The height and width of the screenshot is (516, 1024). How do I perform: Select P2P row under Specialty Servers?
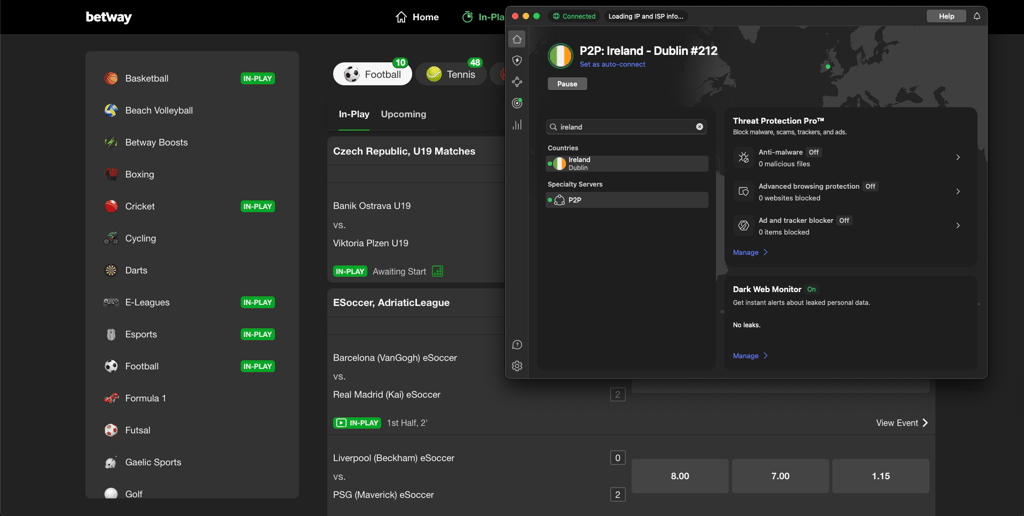[x=627, y=200]
